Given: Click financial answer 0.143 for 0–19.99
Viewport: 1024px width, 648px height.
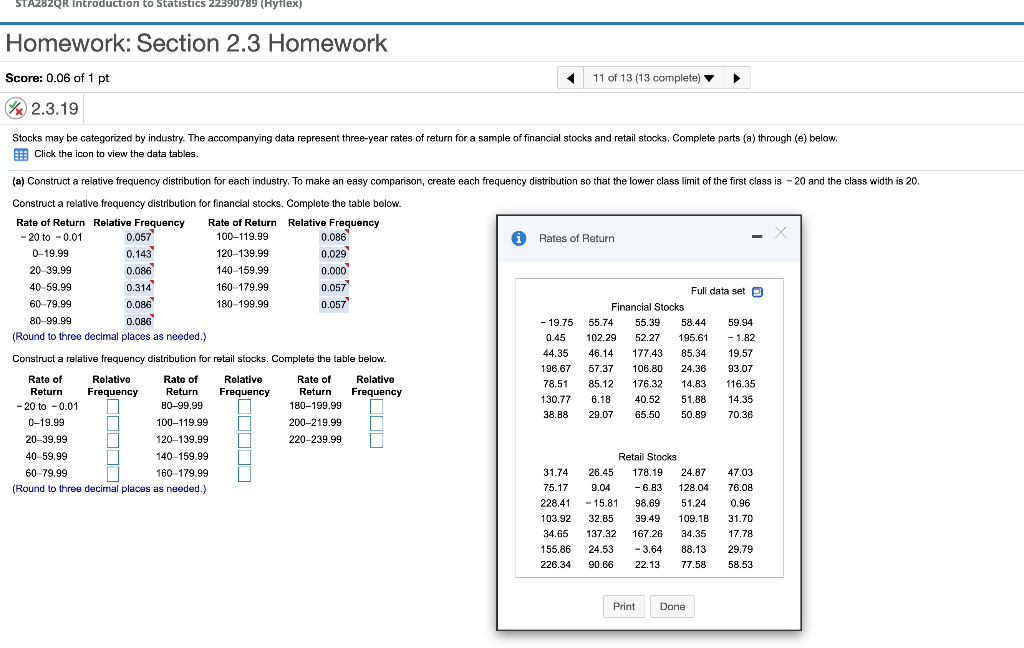Looking at the screenshot, I should [139, 254].
